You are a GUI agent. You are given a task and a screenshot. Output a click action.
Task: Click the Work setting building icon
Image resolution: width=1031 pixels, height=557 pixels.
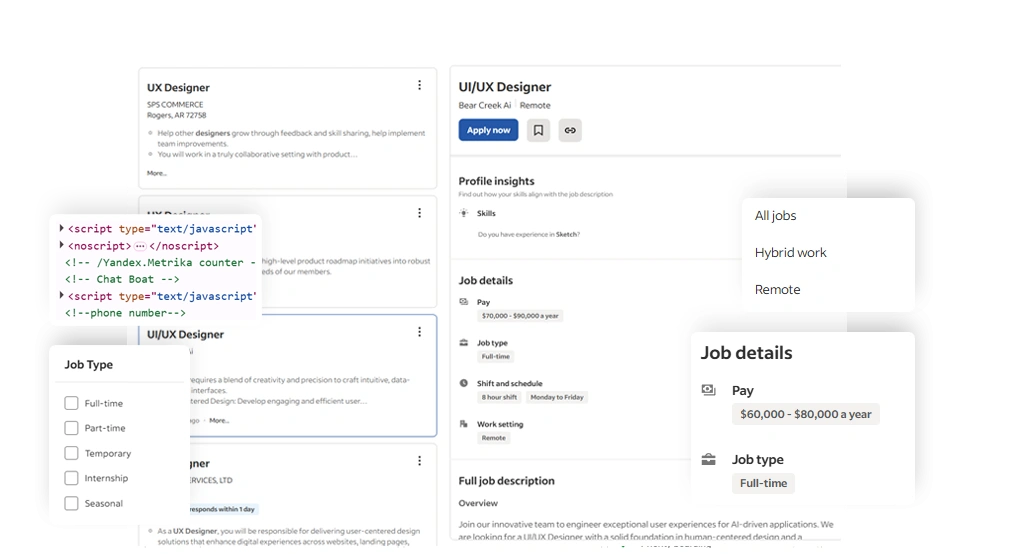click(464, 424)
